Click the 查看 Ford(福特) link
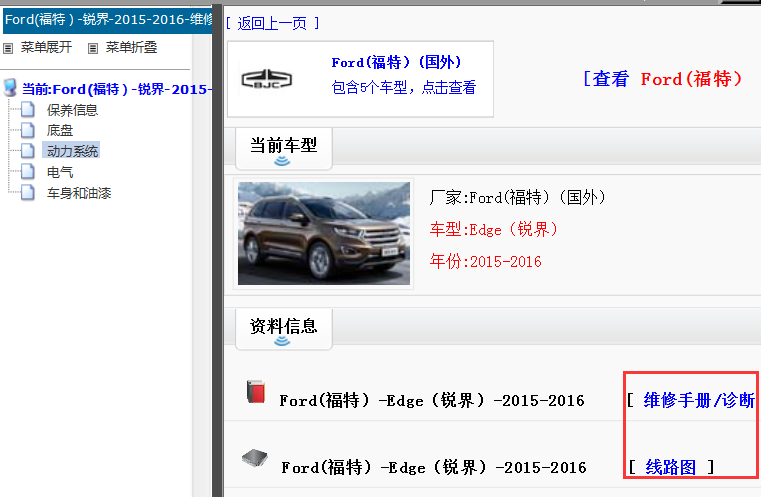 662,79
